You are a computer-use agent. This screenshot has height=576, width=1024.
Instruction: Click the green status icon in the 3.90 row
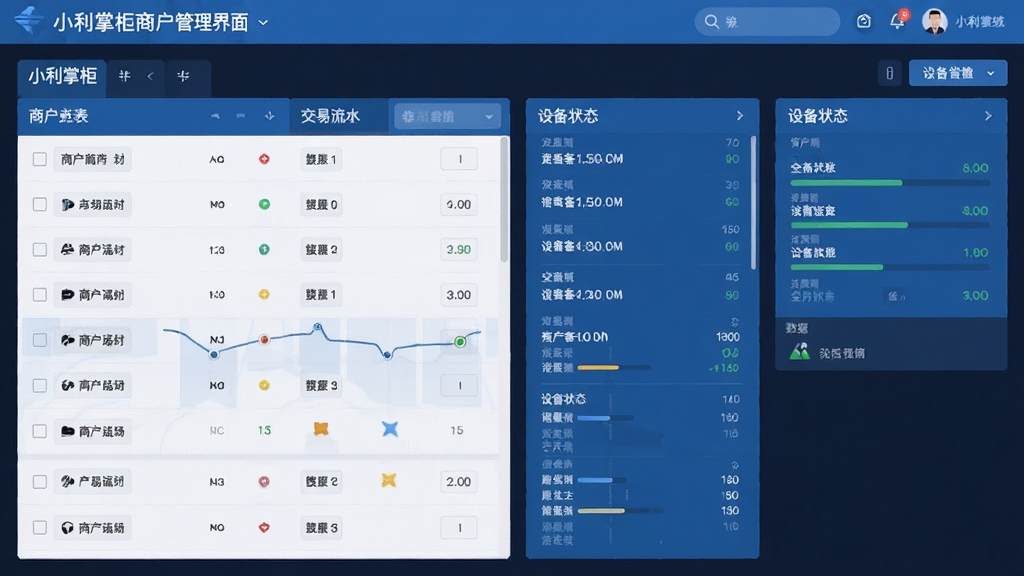264,249
